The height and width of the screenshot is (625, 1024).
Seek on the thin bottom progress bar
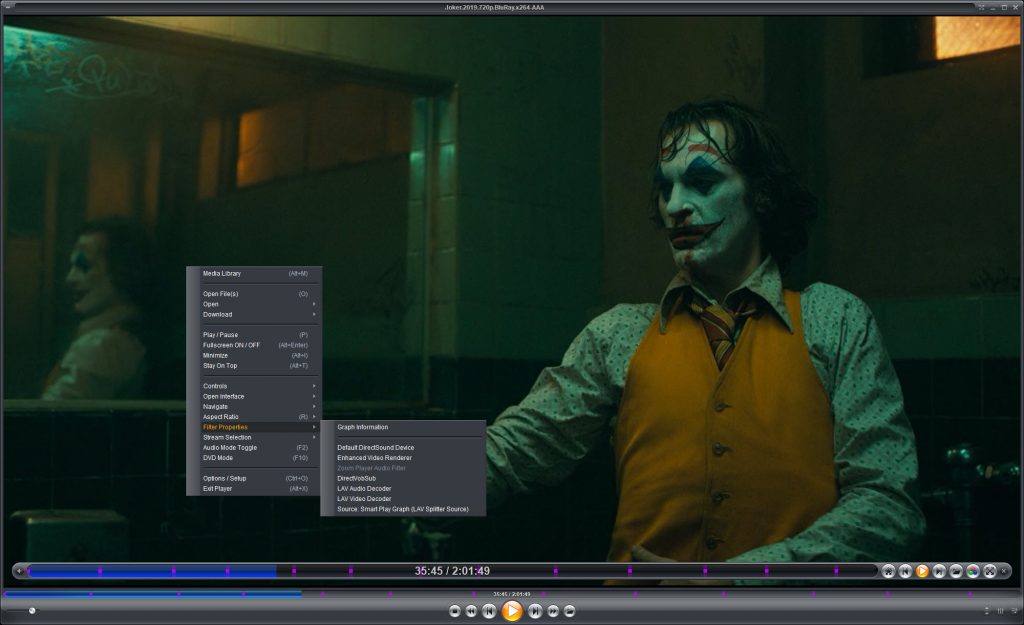pos(512,594)
